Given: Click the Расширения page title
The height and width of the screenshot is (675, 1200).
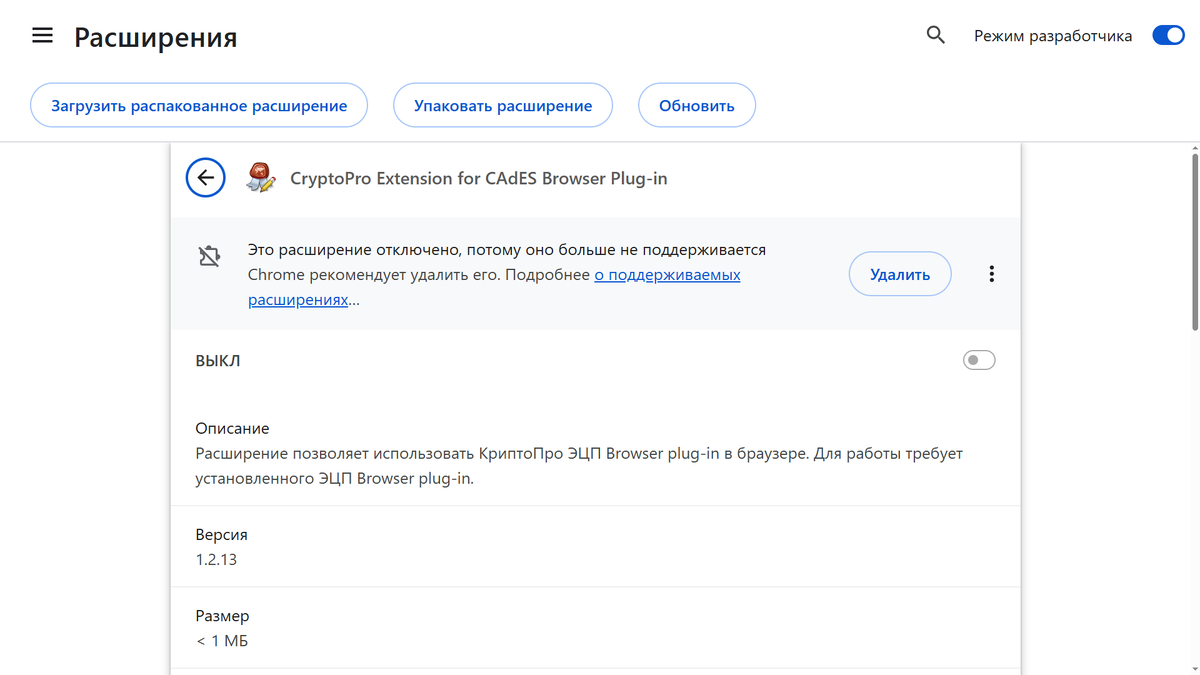Looking at the screenshot, I should click(x=156, y=37).
